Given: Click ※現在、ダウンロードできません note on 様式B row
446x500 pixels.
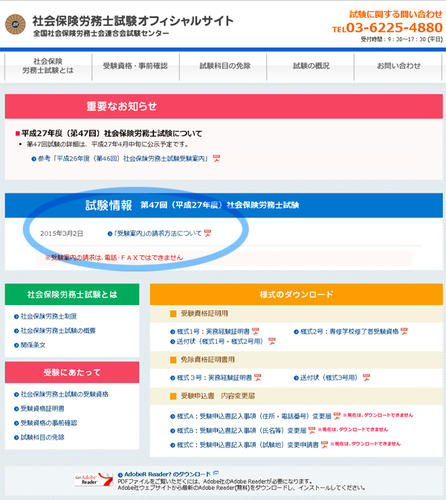Looking at the screenshot, I should 353,429.
